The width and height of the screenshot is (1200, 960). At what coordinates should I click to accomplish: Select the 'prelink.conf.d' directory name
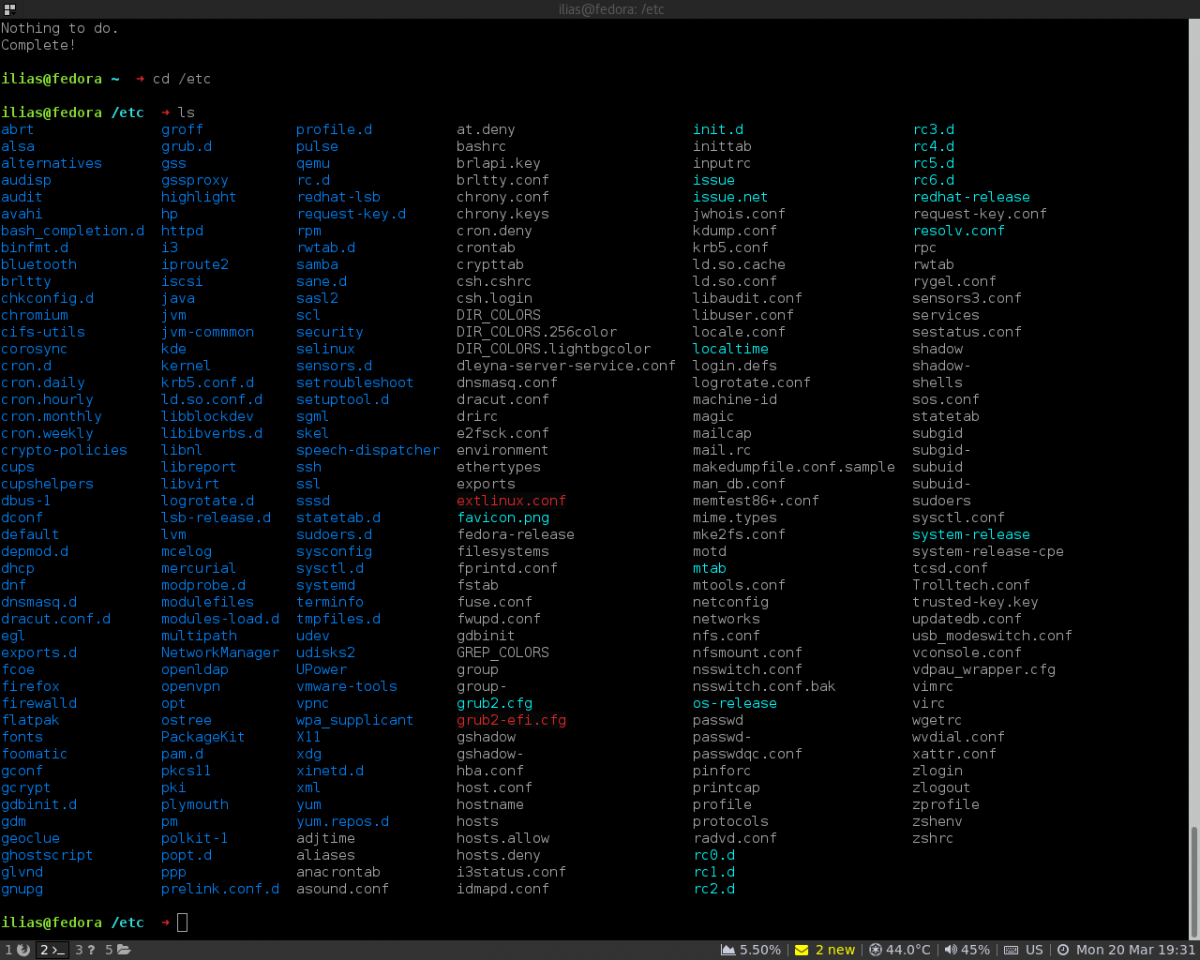(x=220, y=889)
